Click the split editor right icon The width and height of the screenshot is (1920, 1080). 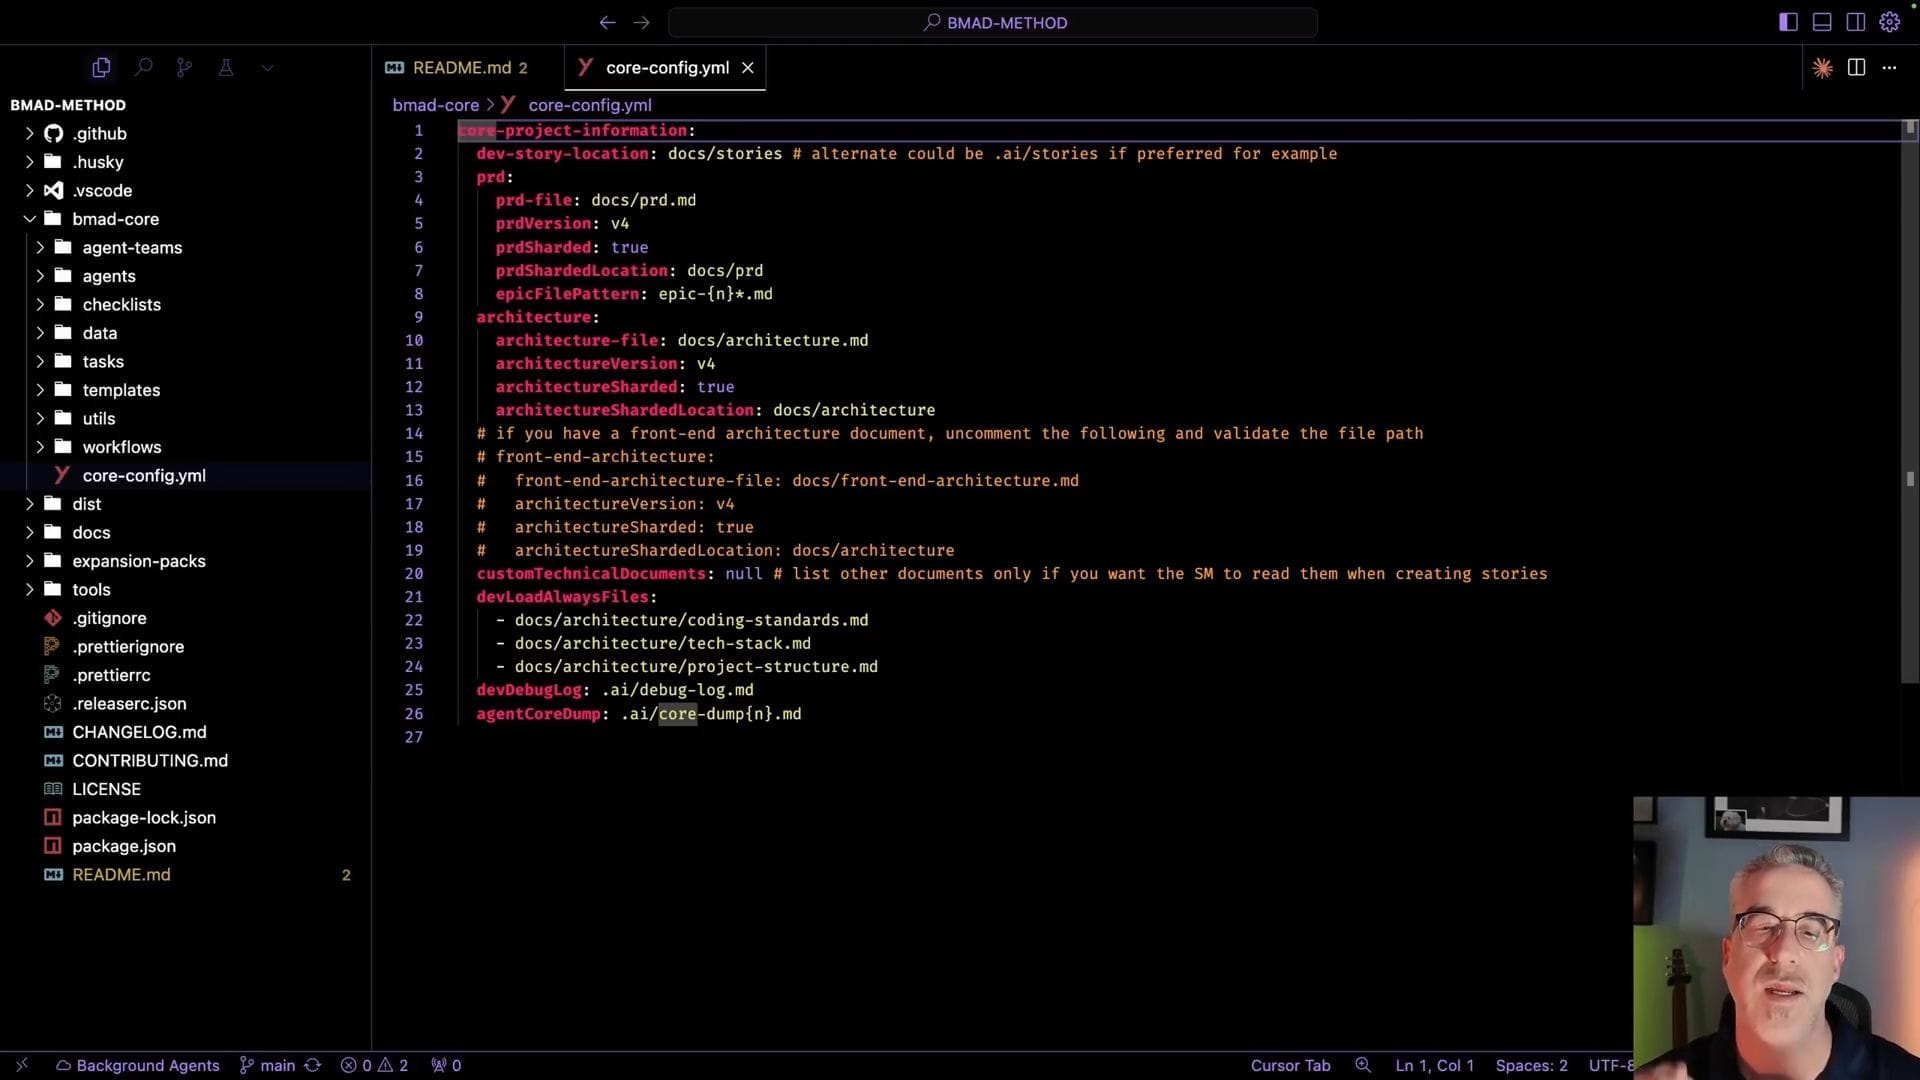1856,68
